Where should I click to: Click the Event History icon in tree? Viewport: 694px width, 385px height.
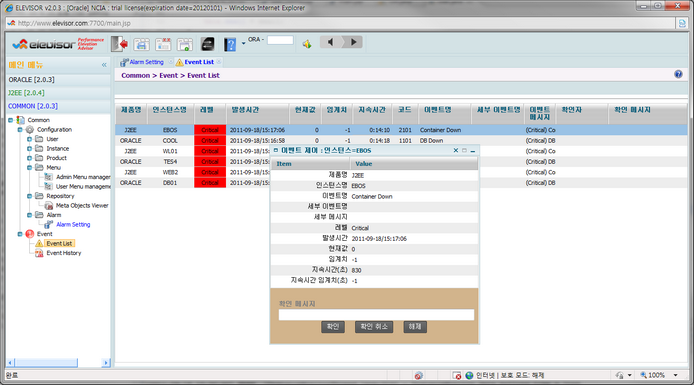[x=39, y=253]
